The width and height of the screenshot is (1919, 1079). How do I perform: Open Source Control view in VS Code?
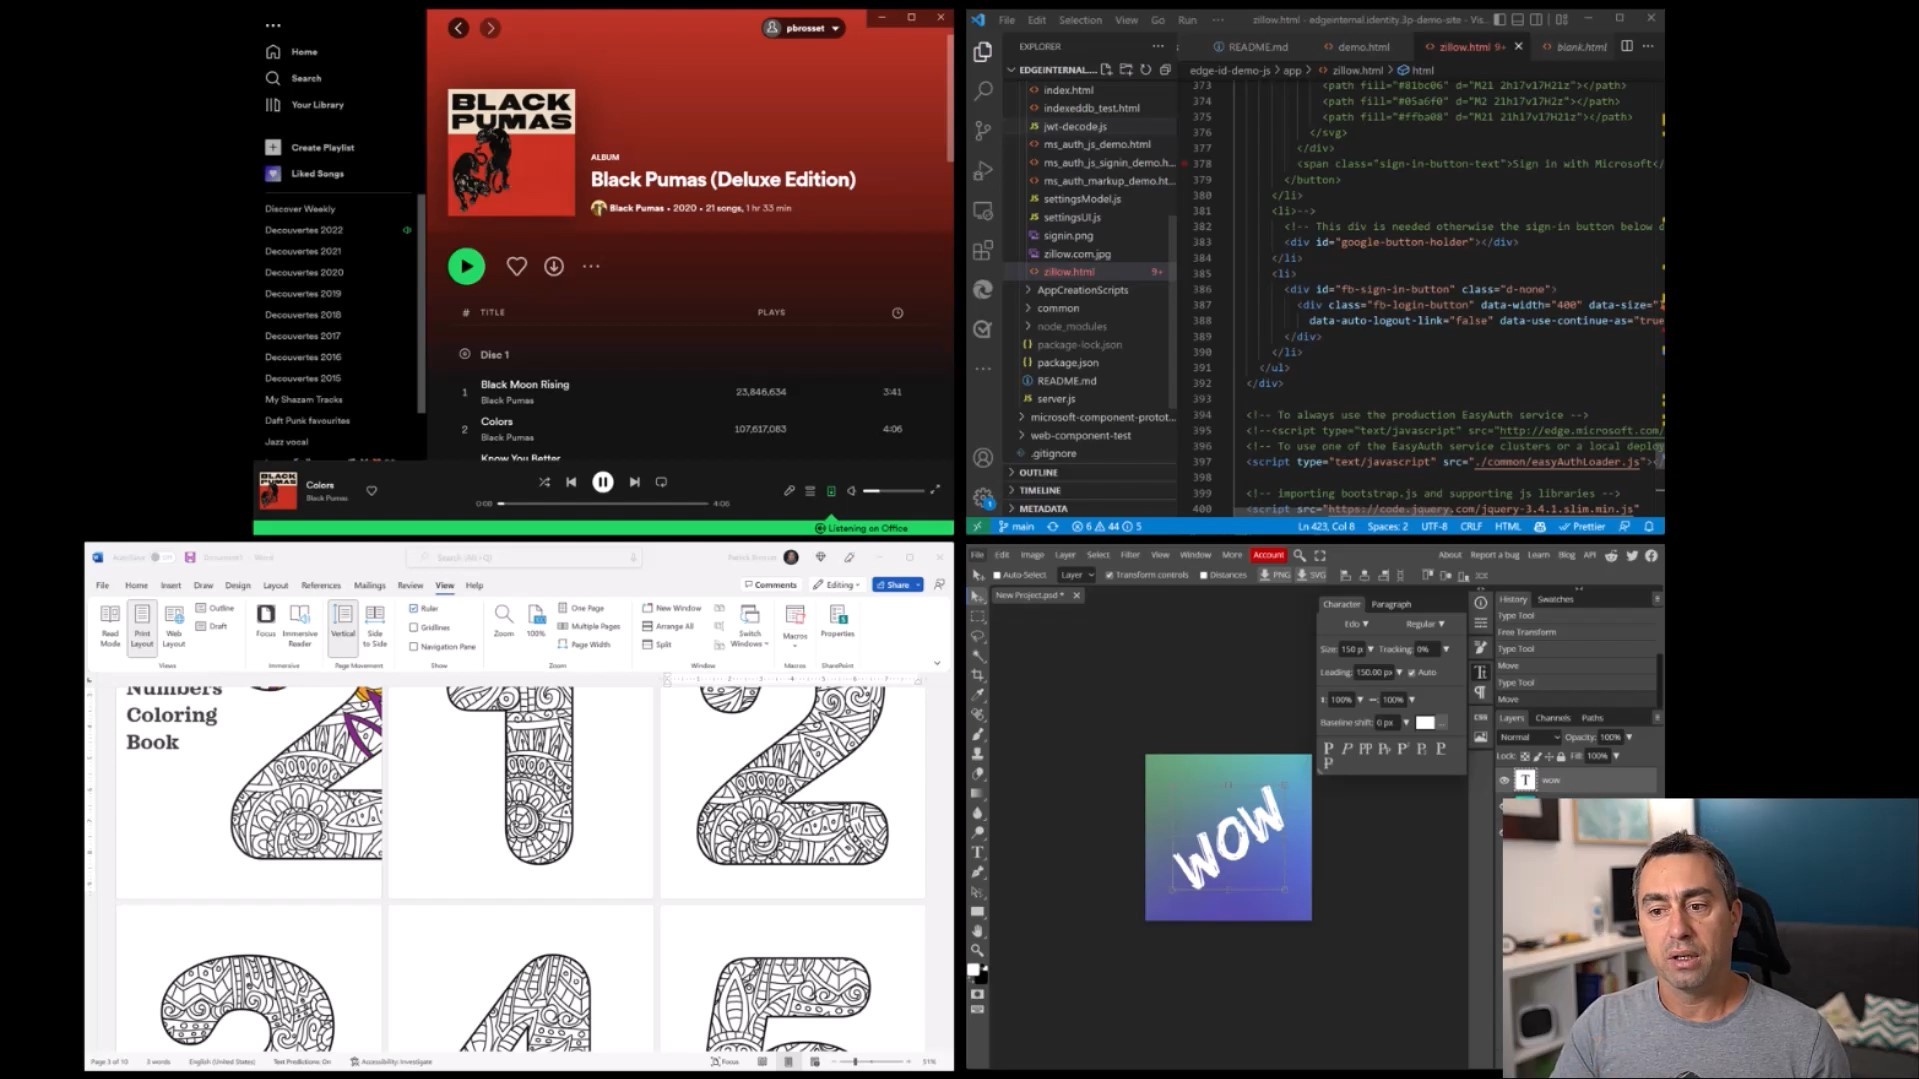point(983,130)
